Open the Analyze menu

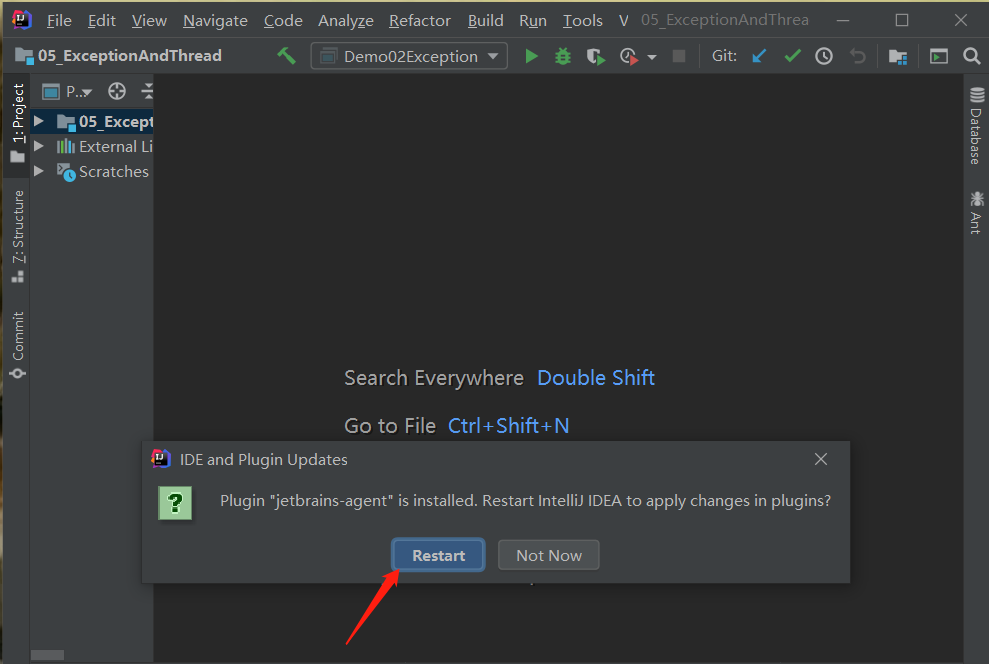click(x=346, y=21)
